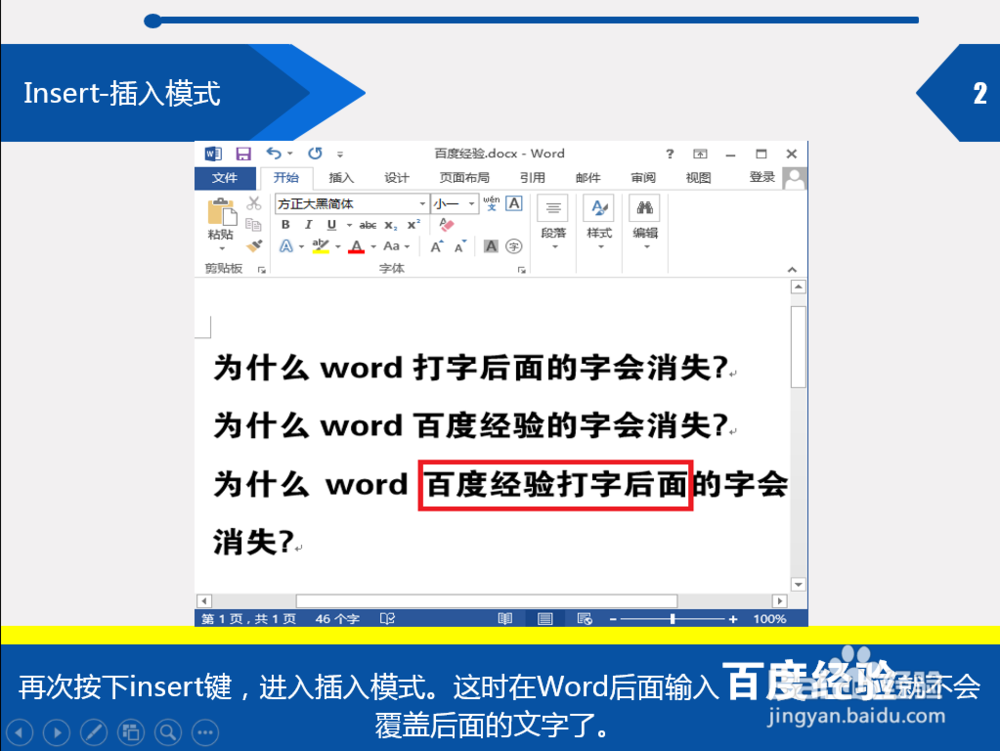Apply red font color
The image size is (1000, 751).
click(357, 246)
